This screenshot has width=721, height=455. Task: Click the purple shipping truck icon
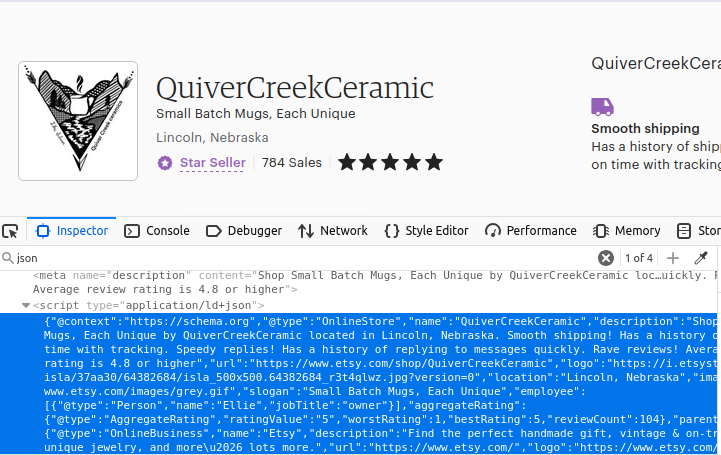click(x=602, y=106)
